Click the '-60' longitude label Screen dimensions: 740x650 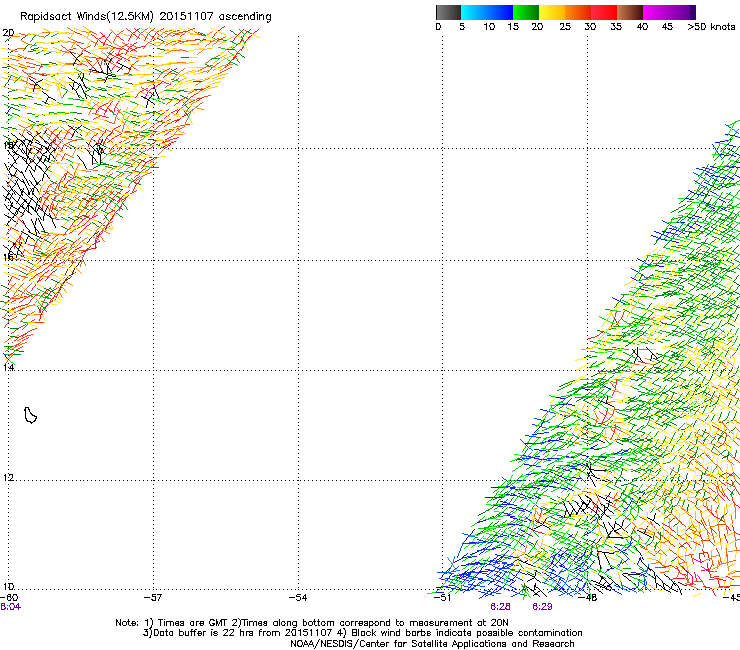(9, 598)
